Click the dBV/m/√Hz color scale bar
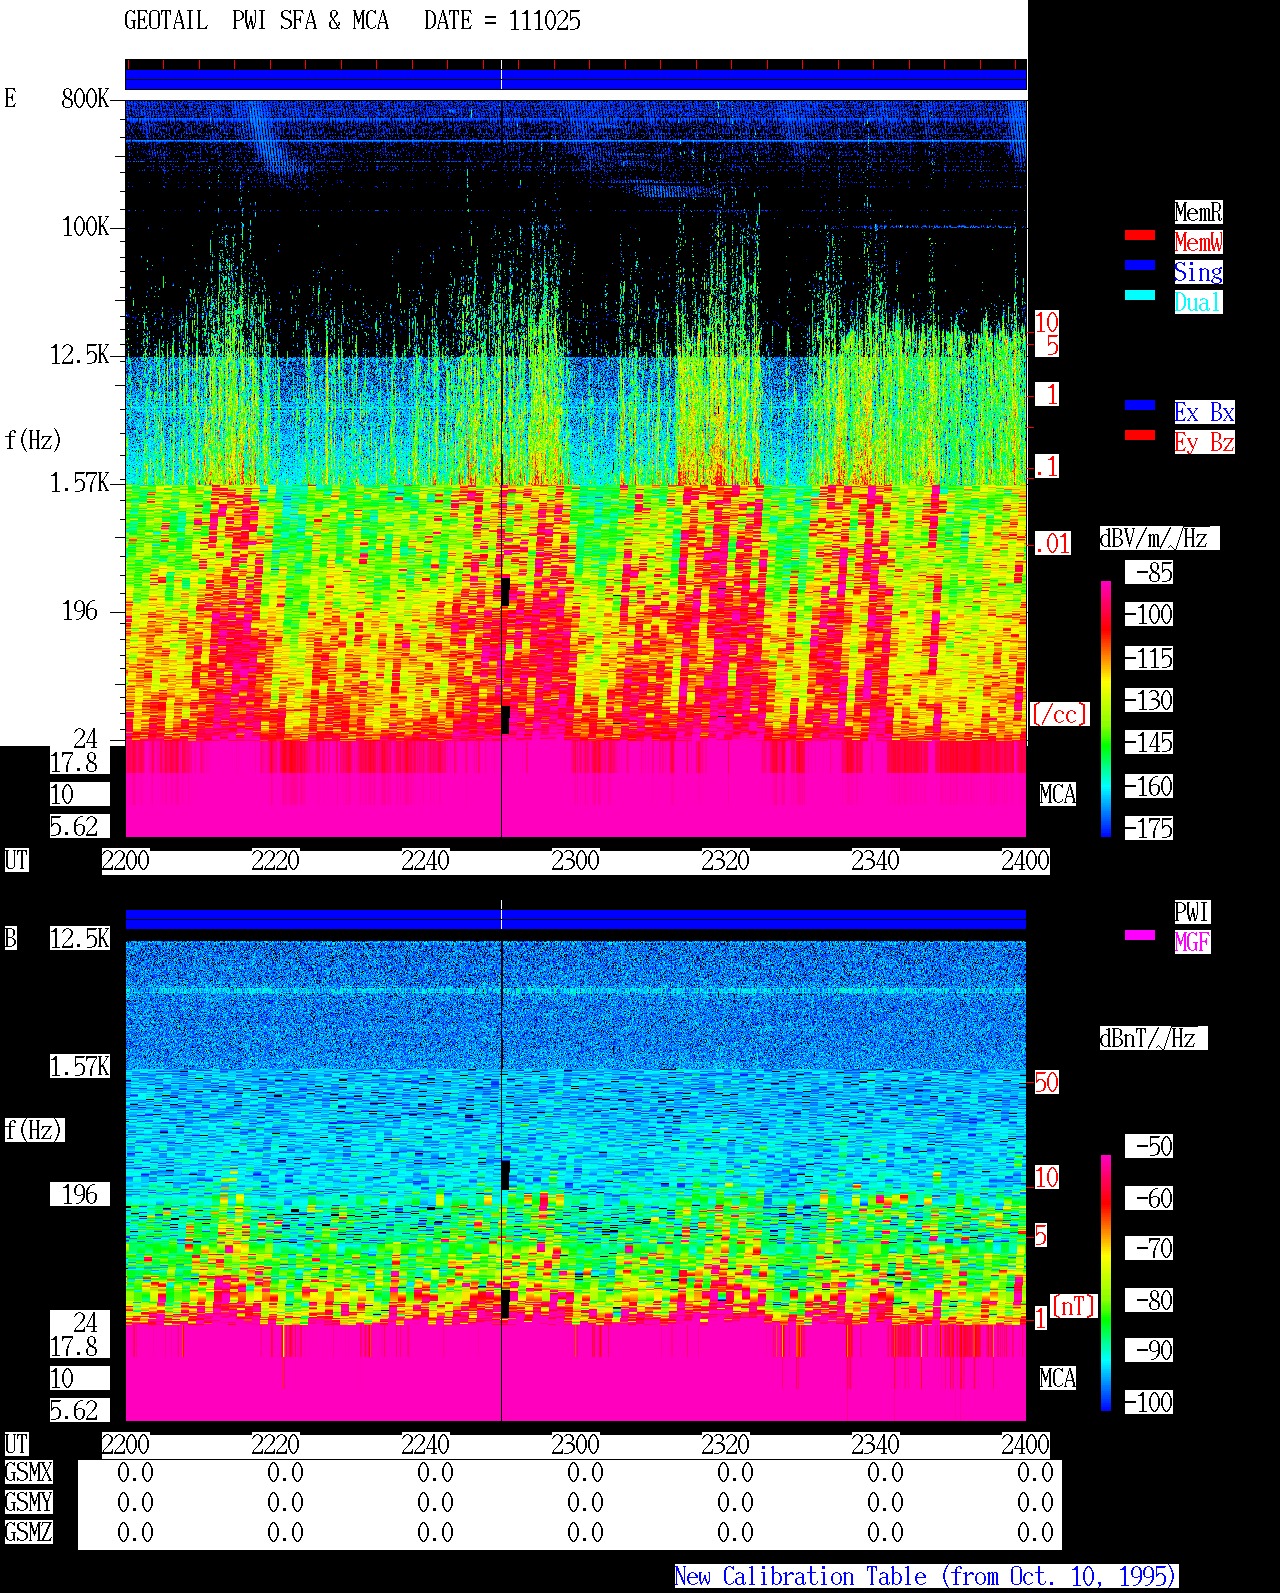The width and height of the screenshot is (1280, 1593). [x=1106, y=708]
